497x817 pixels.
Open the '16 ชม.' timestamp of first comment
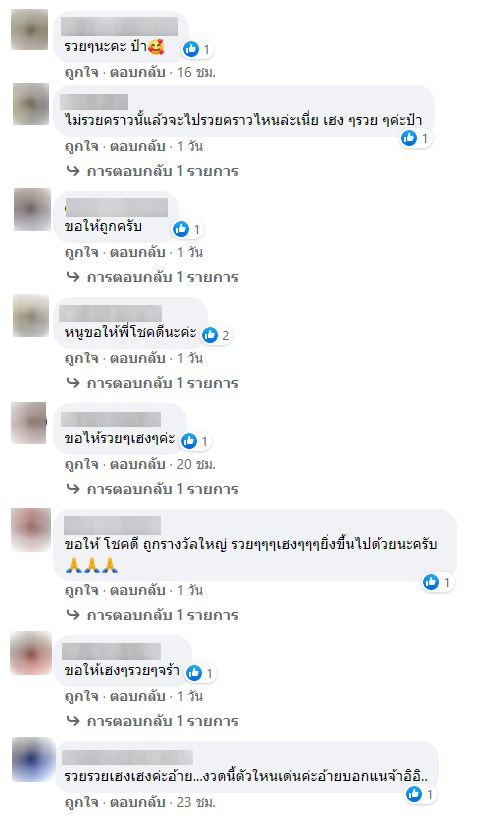point(196,72)
